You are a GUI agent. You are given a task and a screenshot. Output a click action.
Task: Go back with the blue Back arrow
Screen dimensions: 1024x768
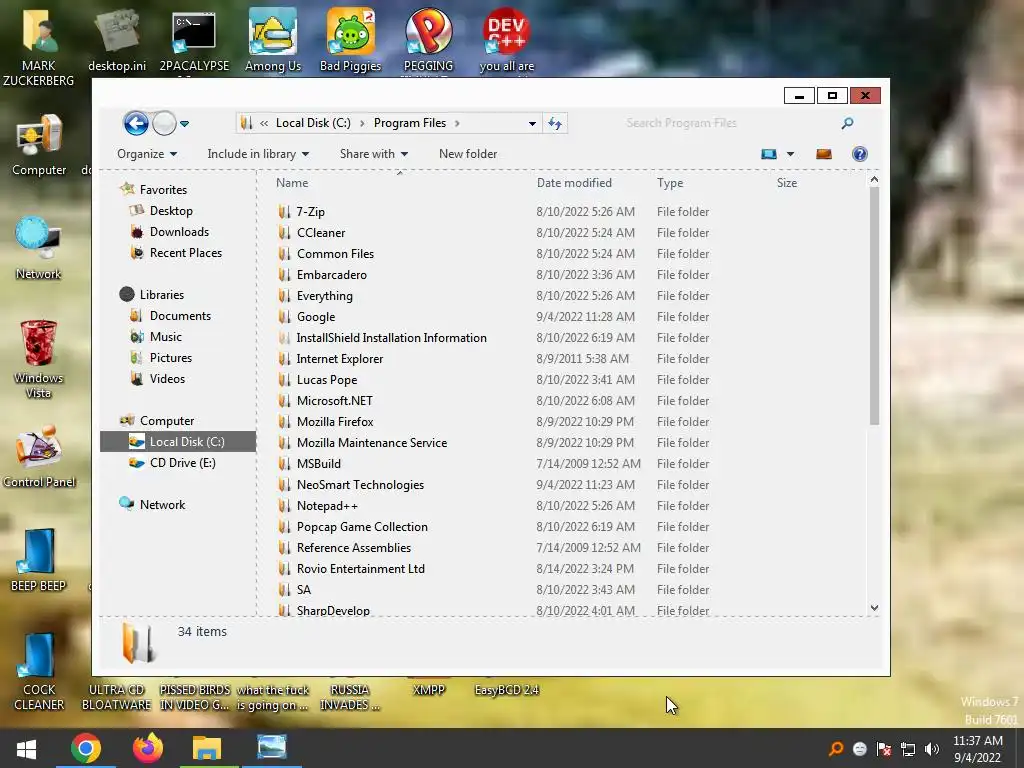[136, 123]
